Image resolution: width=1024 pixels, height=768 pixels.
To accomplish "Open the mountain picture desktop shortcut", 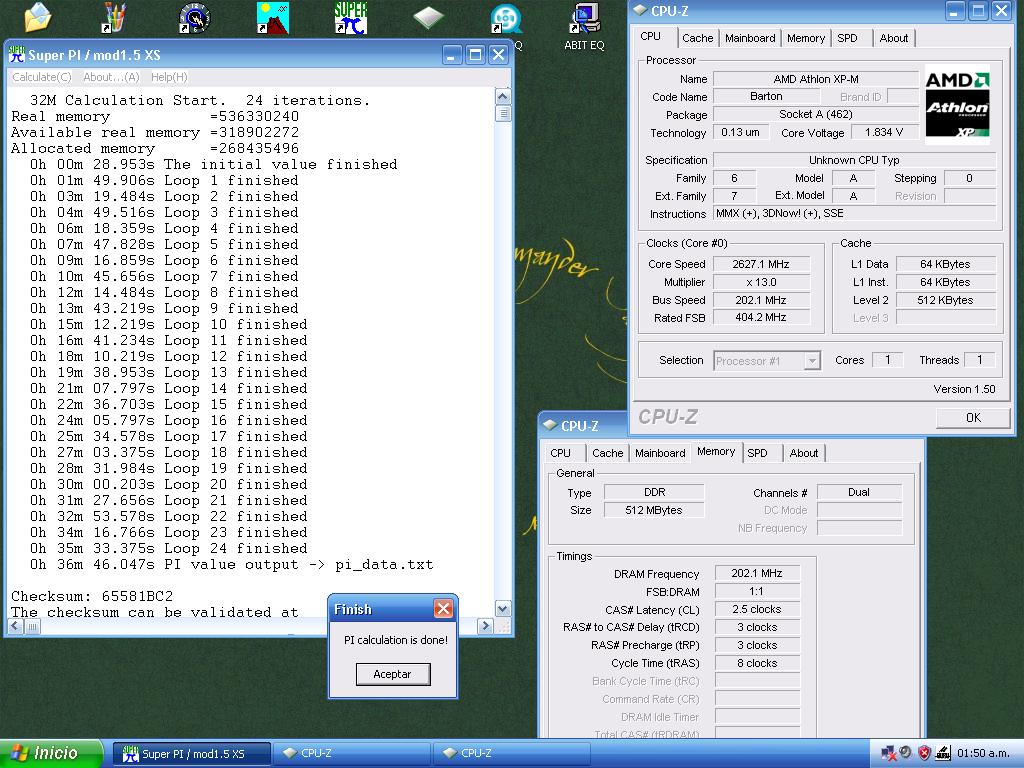I will pos(273,18).
